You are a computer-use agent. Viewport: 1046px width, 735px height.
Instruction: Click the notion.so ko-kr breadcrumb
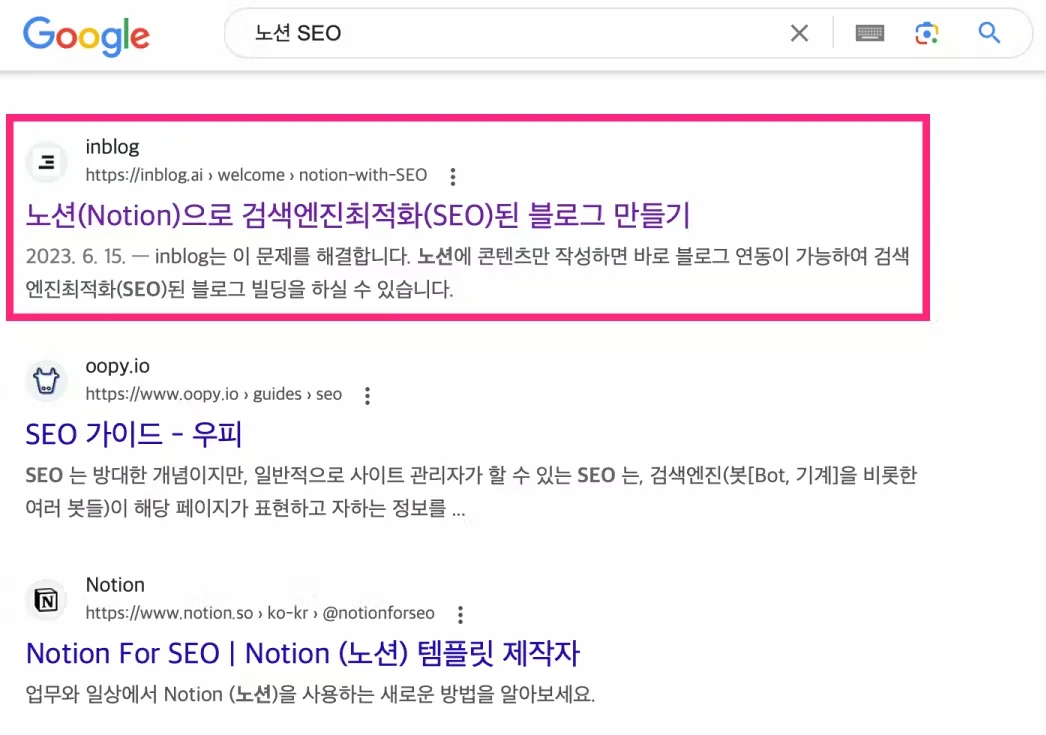click(x=263, y=613)
